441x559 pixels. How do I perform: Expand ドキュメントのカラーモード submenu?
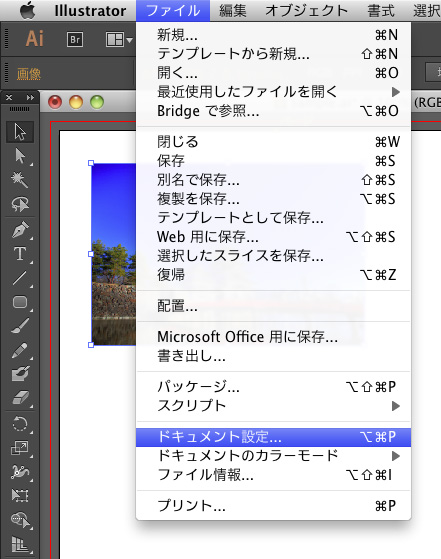tap(273, 456)
